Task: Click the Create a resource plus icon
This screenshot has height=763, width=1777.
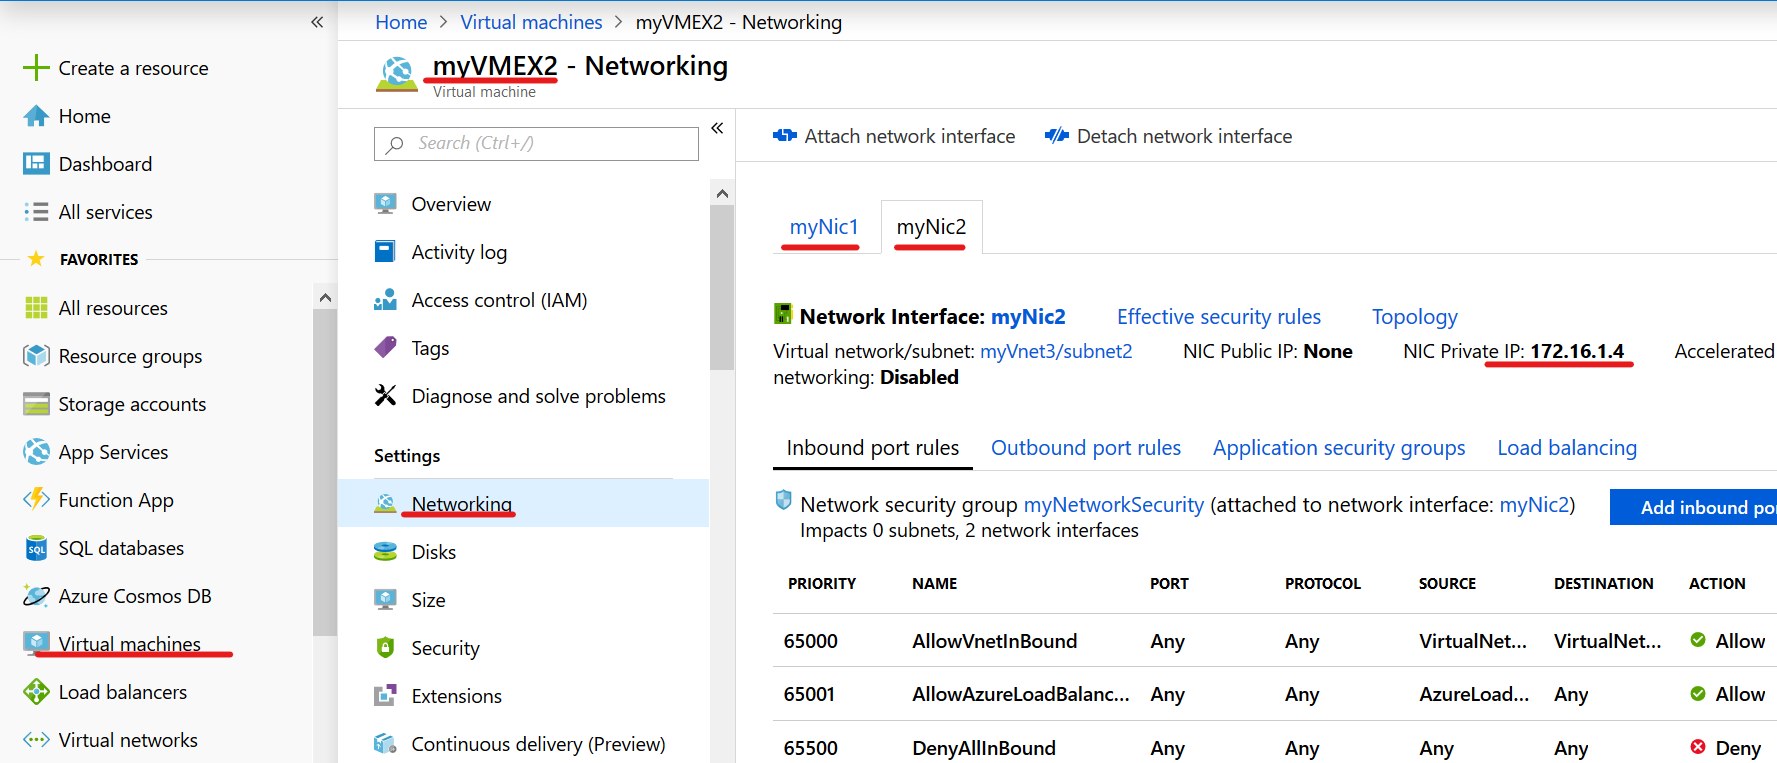Action: pyautogui.click(x=36, y=68)
